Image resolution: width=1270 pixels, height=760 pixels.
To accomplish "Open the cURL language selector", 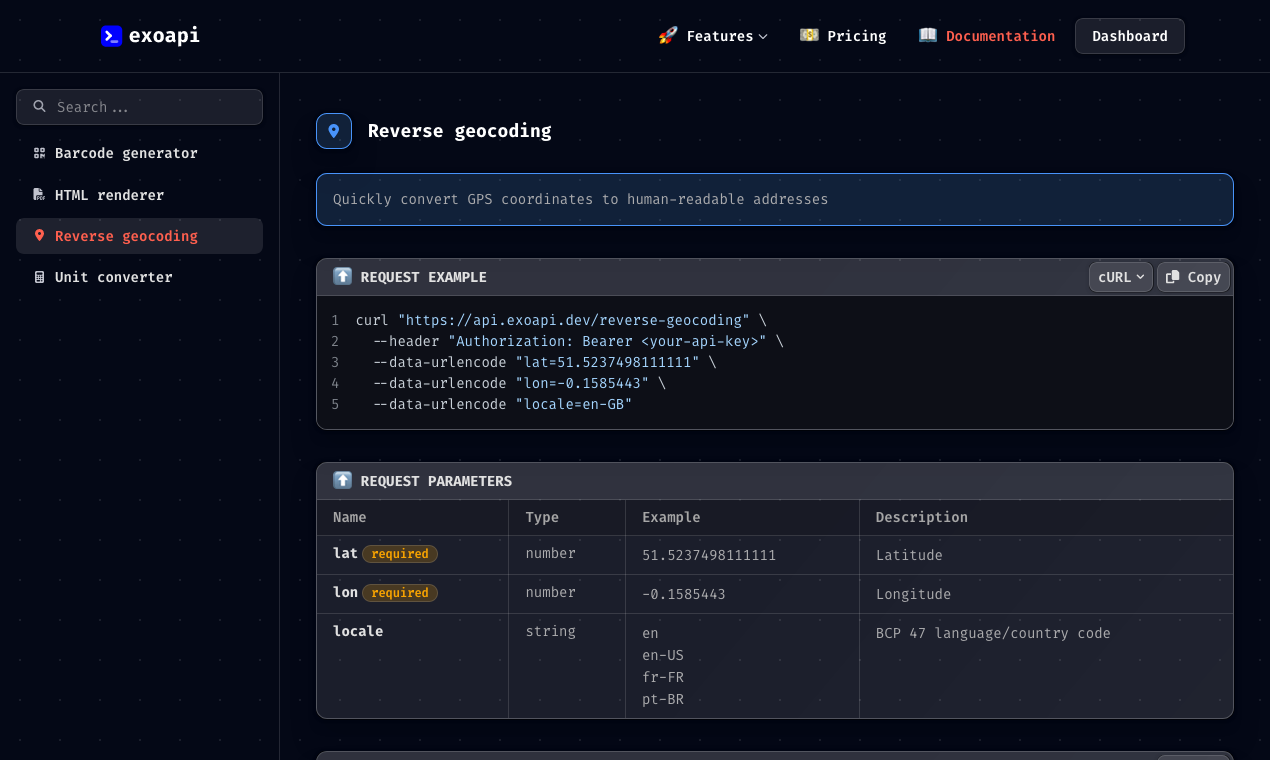I will pyautogui.click(x=1121, y=277).
